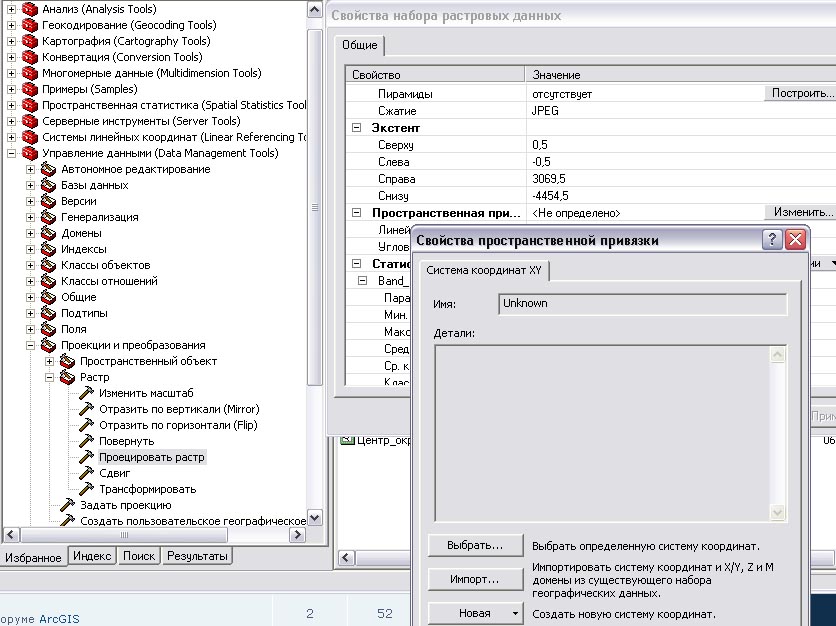The image size is (836, 626).
Task: Open the Новая dropdown arrow
Action: coord(516,613)
